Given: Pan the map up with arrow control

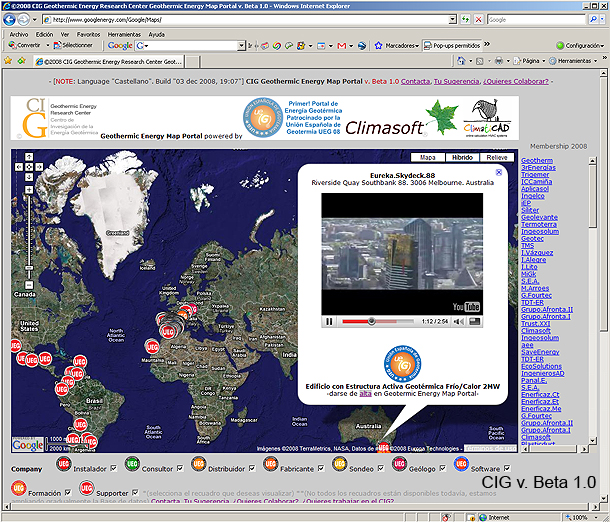Looking at the screenshot, I should click(29, 157).
